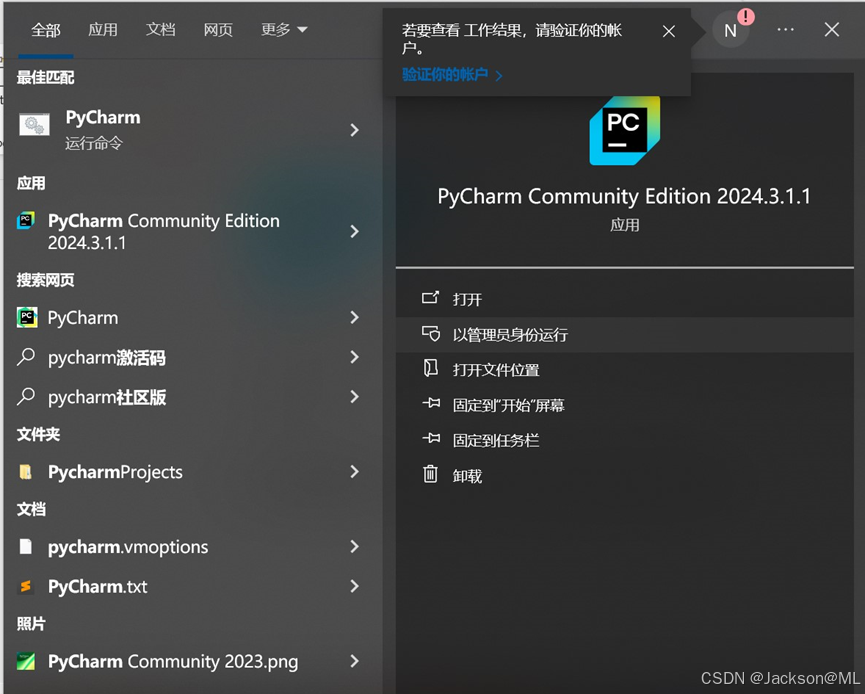Click the shield icon for 以管理员身份运行
The image size is (865, 694).
431,334
